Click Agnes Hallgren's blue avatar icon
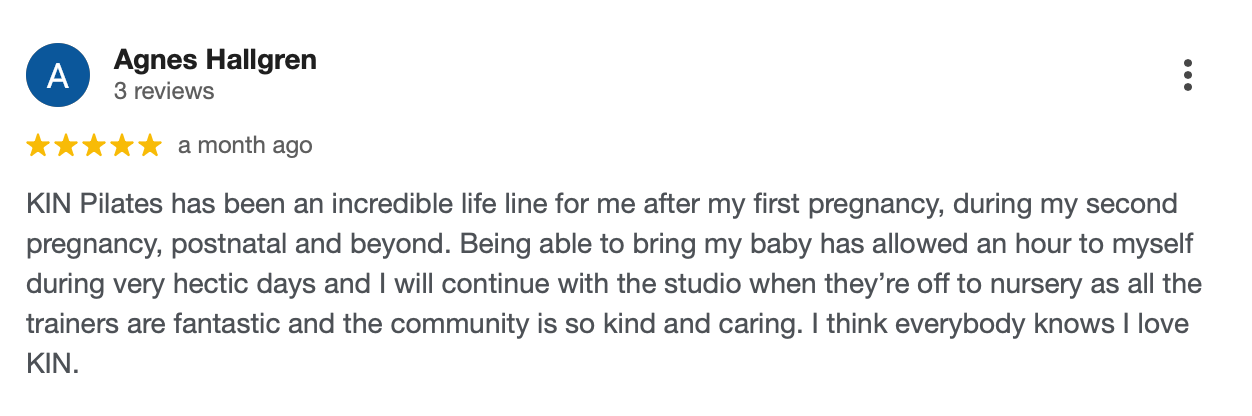The height and width of the screenshot is (416, 1252). (58, 75)
